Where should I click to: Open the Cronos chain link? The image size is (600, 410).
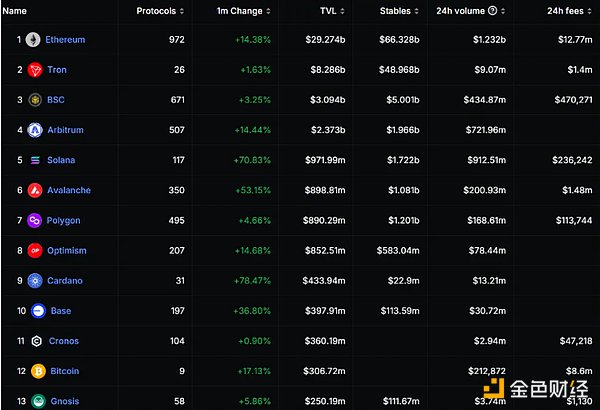(63, 341)
